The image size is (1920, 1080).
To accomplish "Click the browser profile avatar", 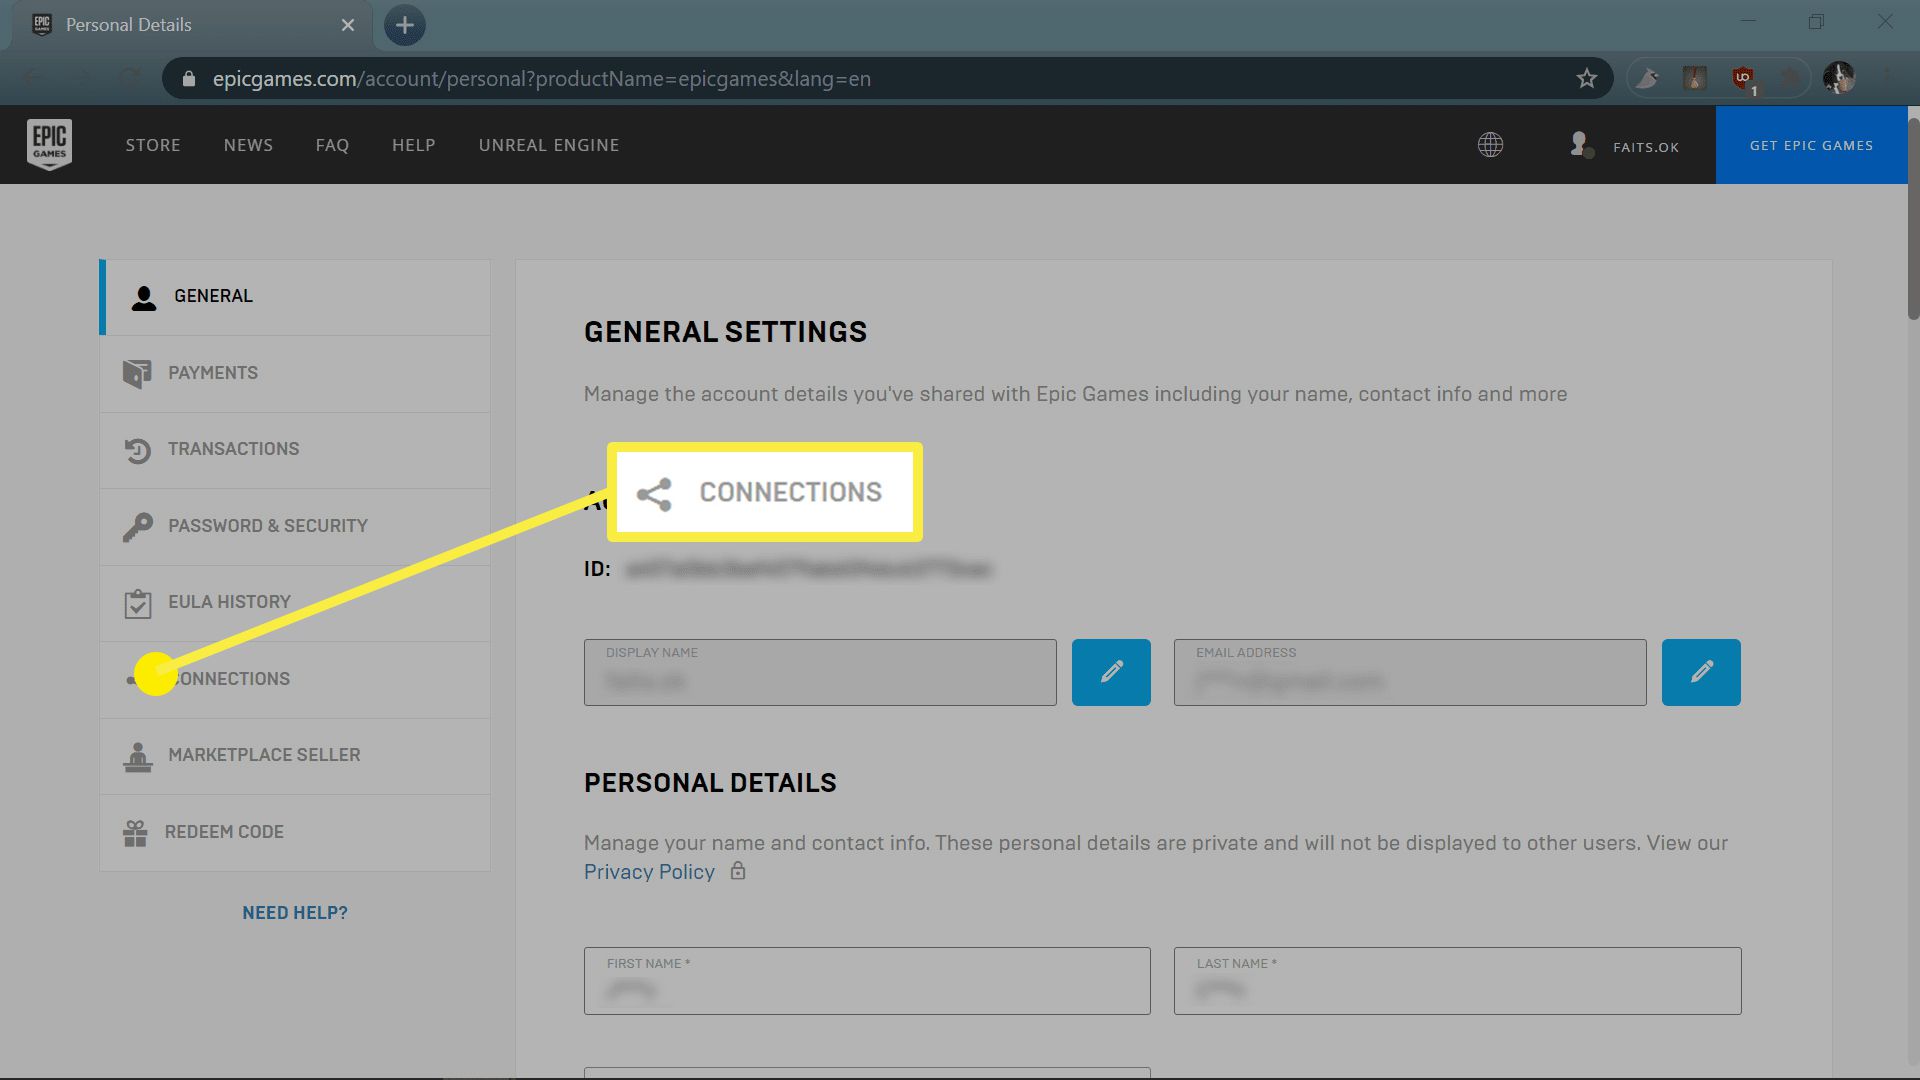I will click(1838, 78).
